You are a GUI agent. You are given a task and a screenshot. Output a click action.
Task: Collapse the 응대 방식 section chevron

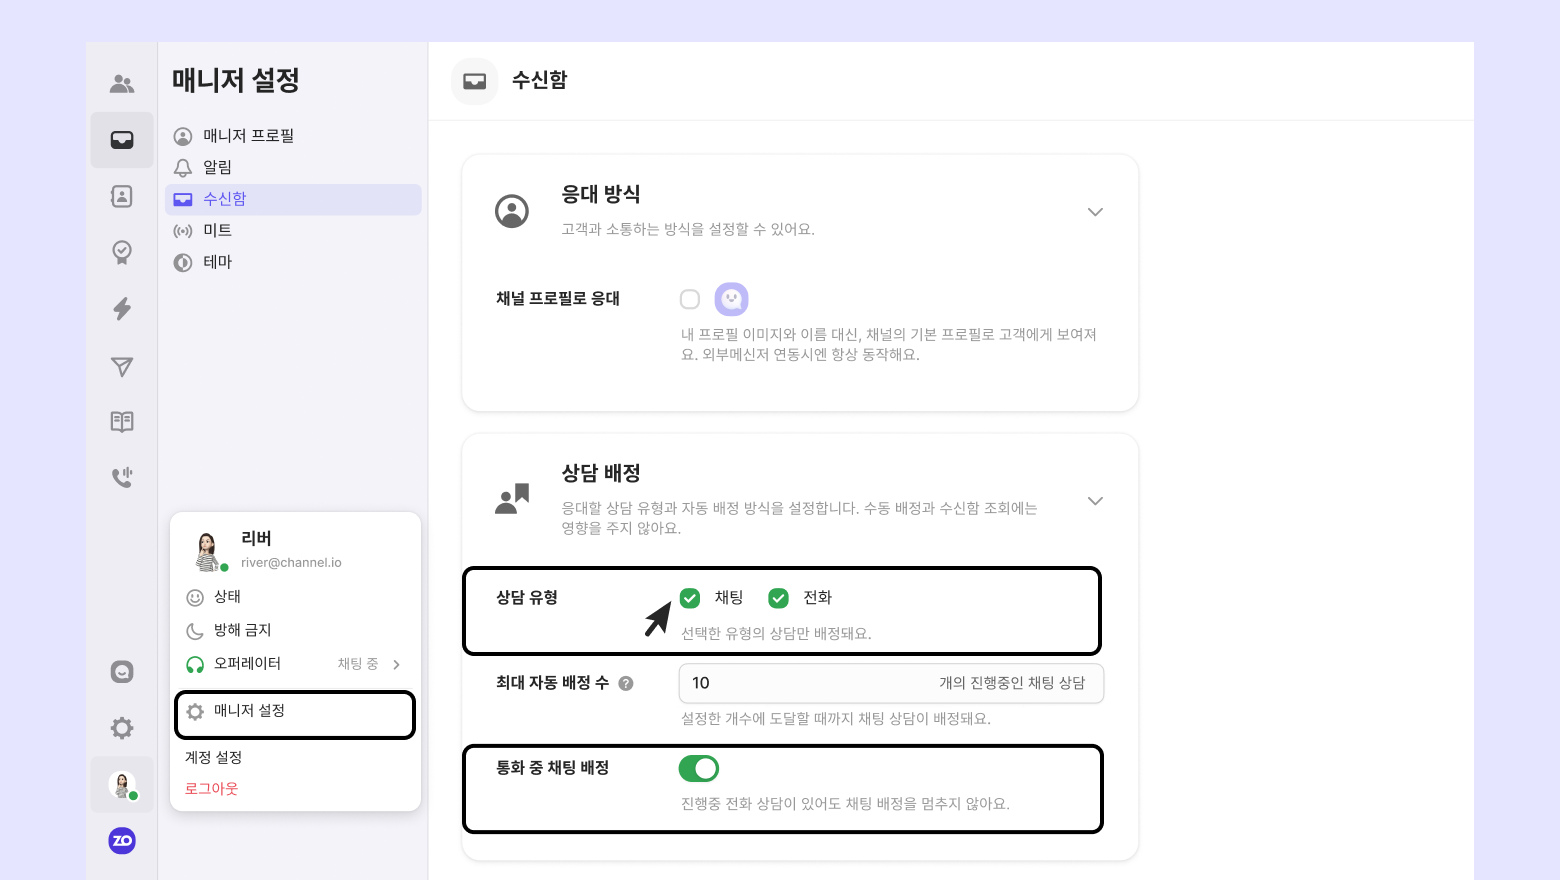(x=1095, y=212)
